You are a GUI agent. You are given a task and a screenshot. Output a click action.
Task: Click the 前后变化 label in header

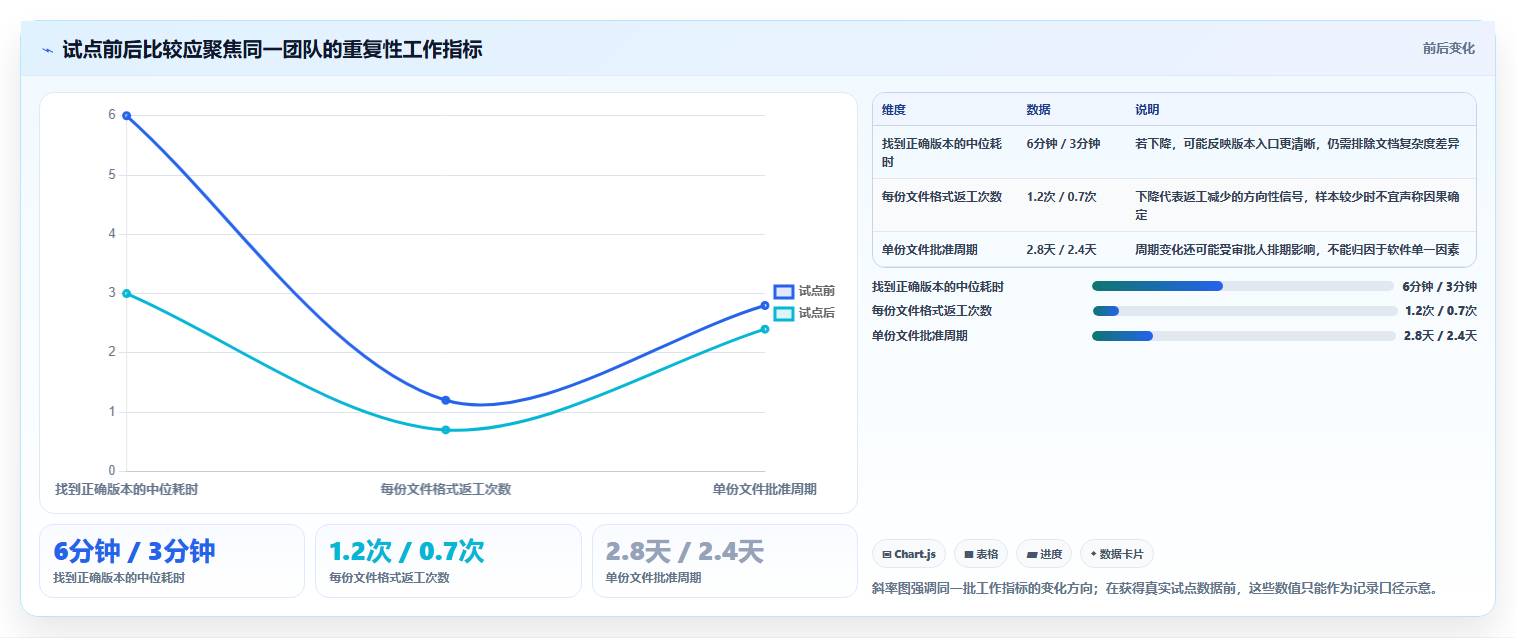1448,48
